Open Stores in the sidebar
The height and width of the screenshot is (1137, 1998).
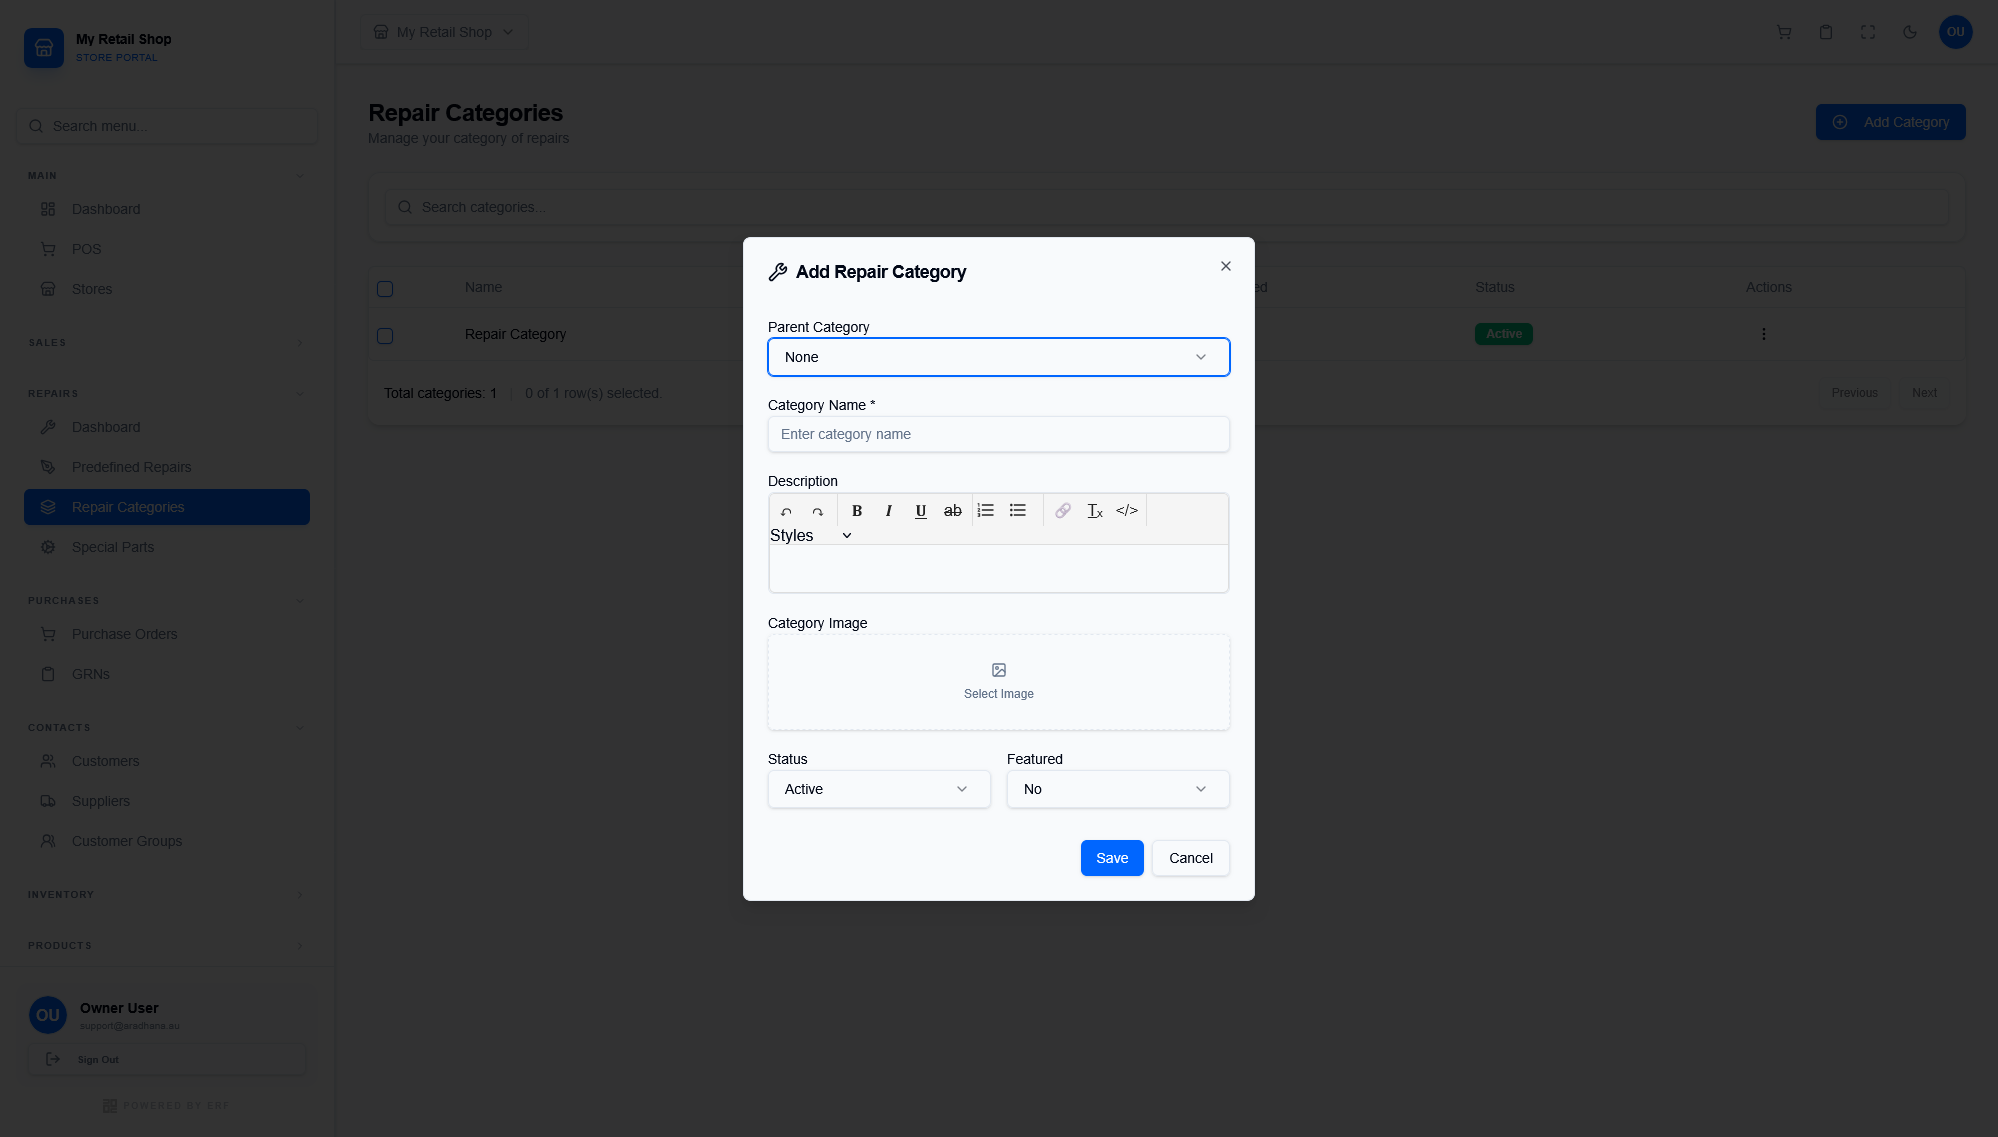[167, 289]
